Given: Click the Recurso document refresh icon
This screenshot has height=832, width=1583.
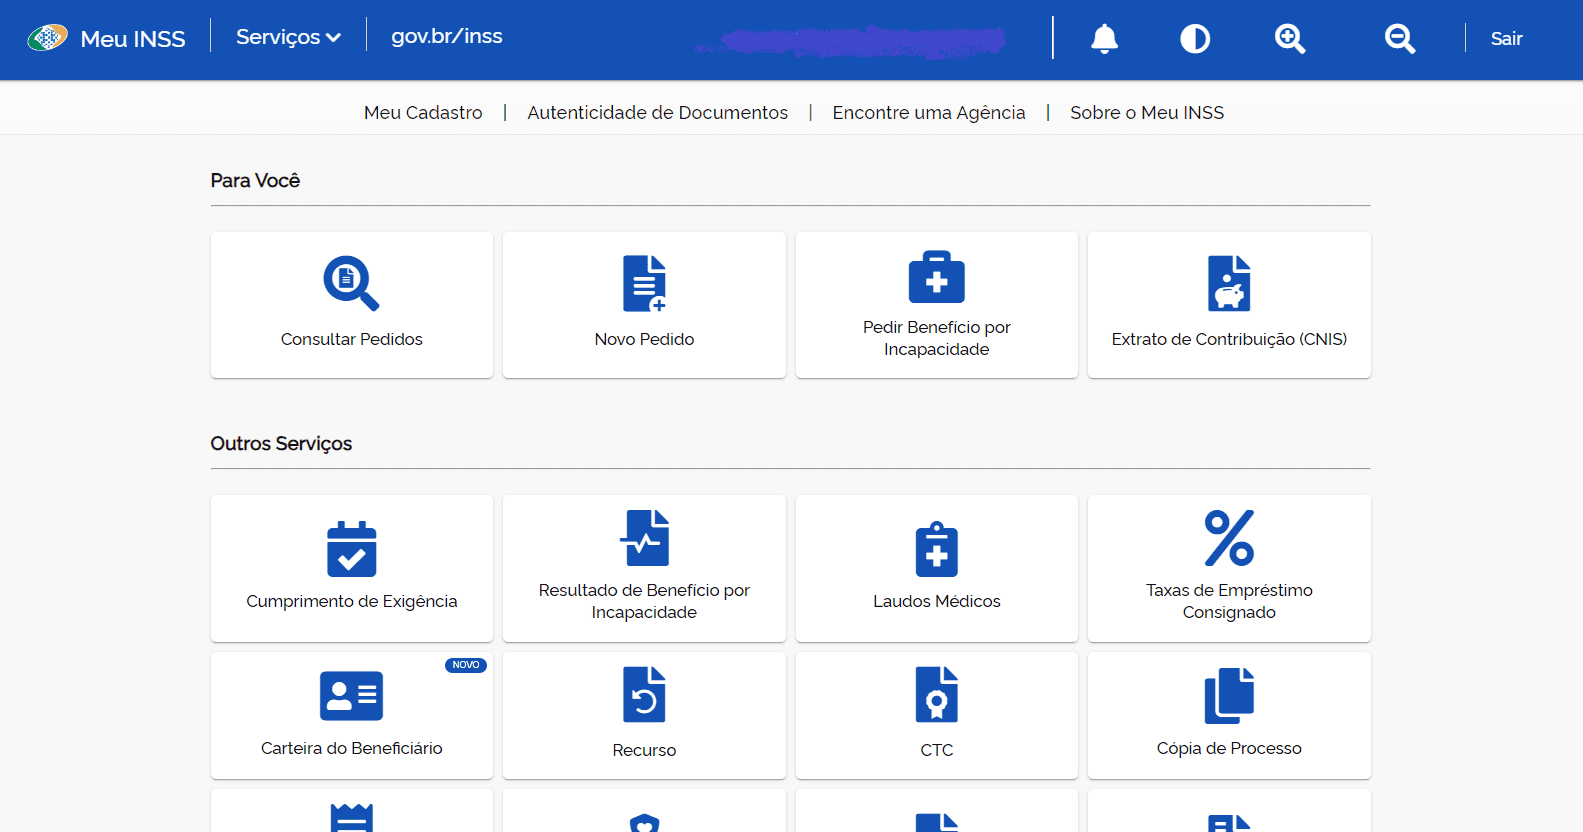Looking at the screenshot, I should (644, 694).
